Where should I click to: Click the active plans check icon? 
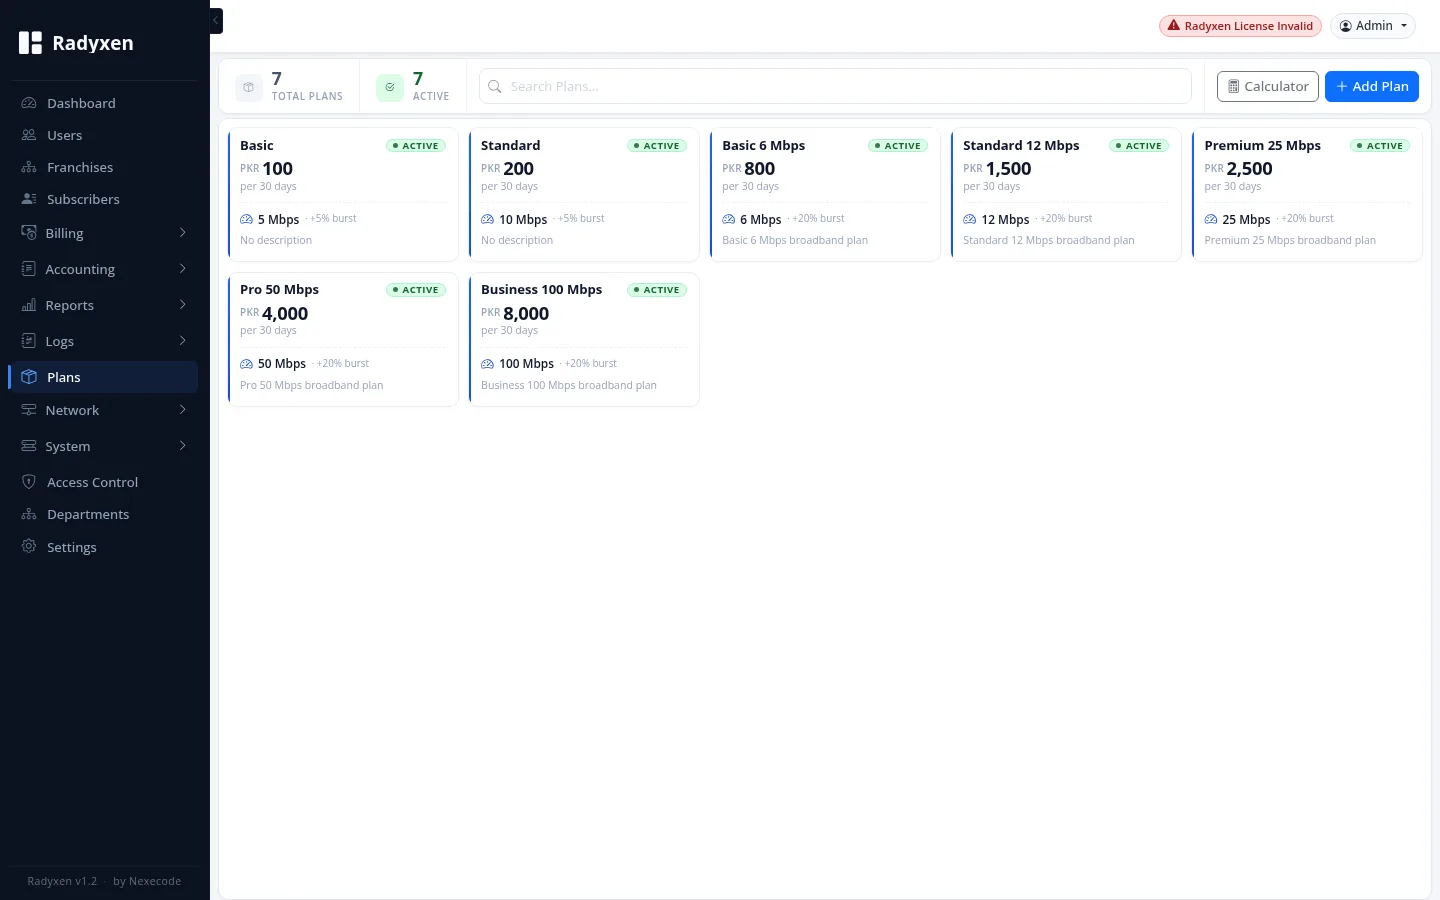click(390, 87)
